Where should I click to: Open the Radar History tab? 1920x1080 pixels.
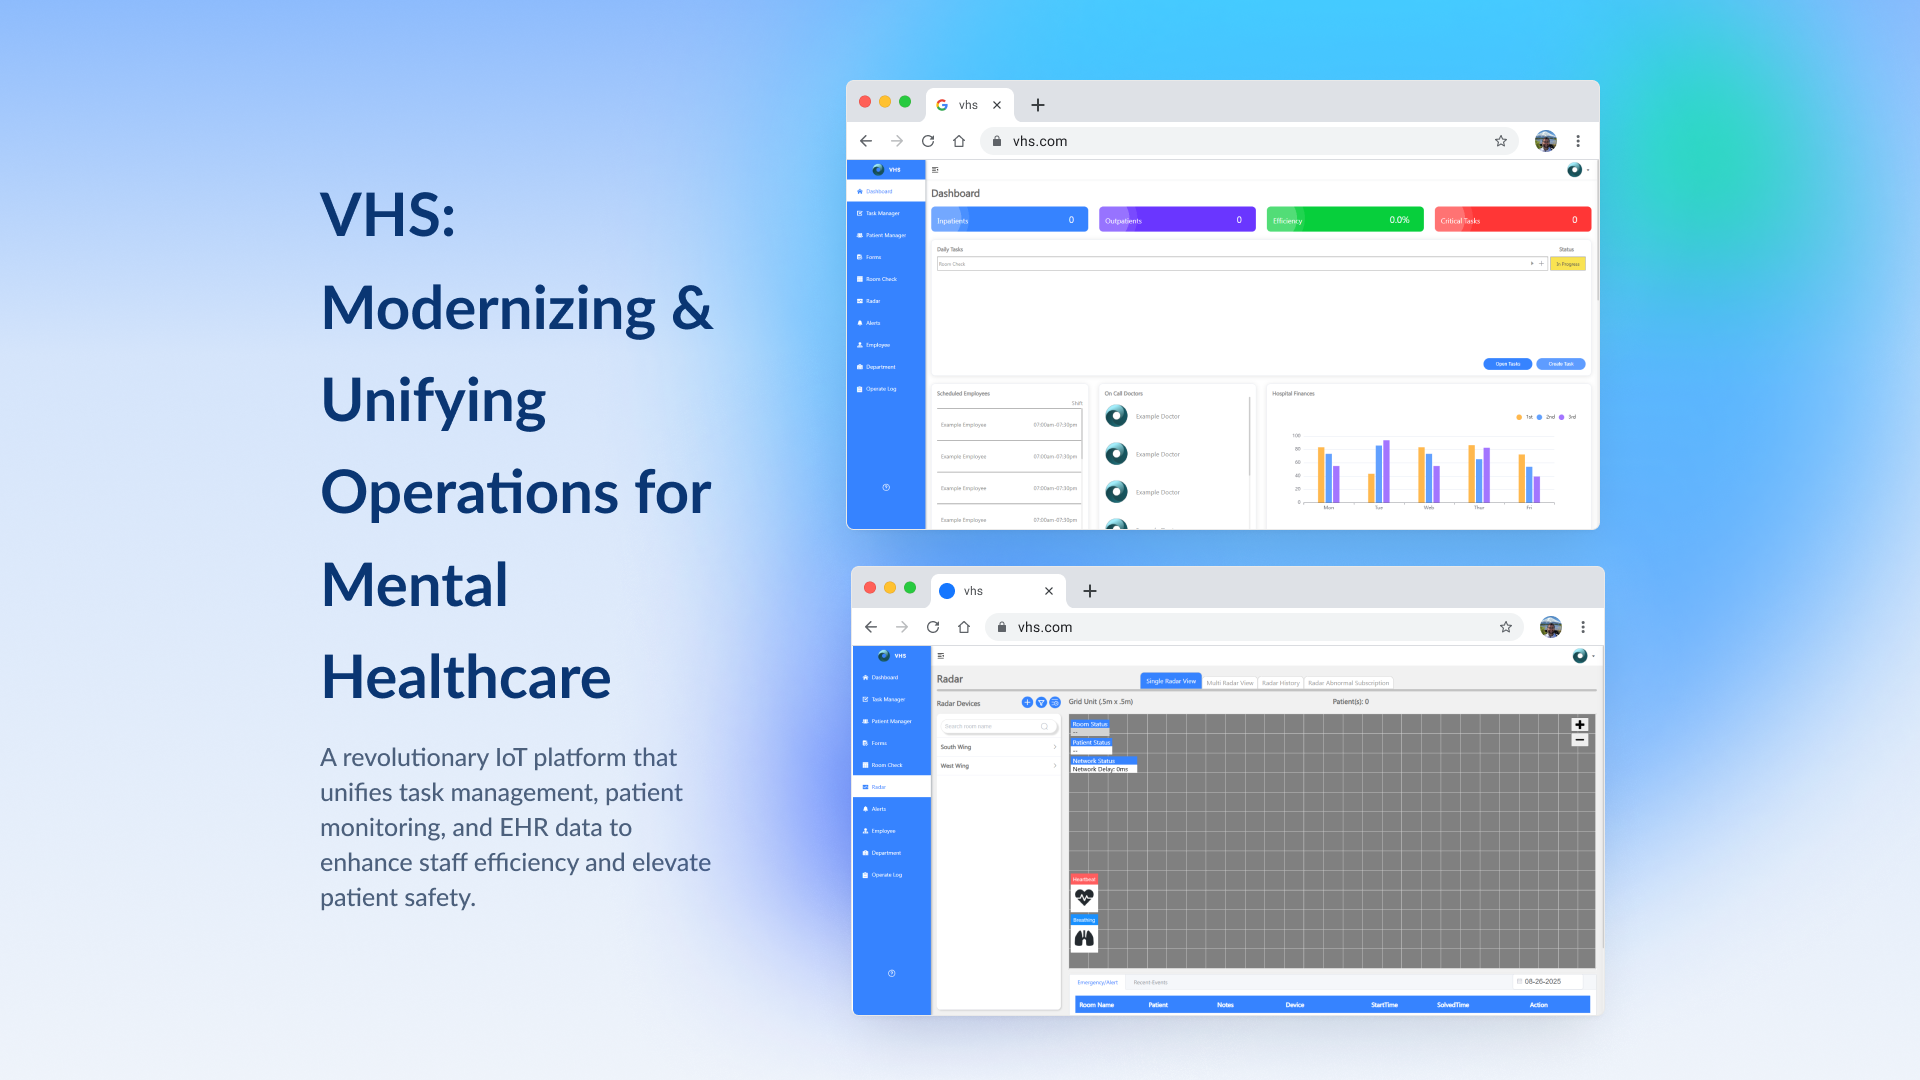[x=1280, y=683]
